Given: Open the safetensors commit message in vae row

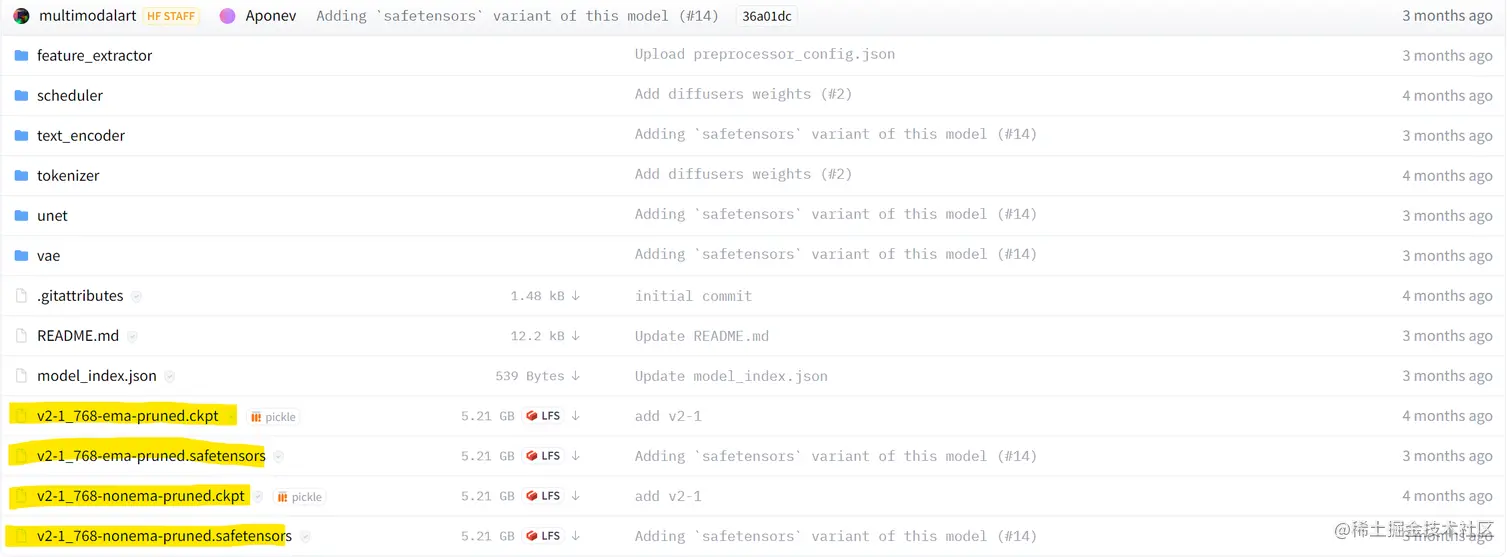Looking at the screenshot, I should pos(836,254).
